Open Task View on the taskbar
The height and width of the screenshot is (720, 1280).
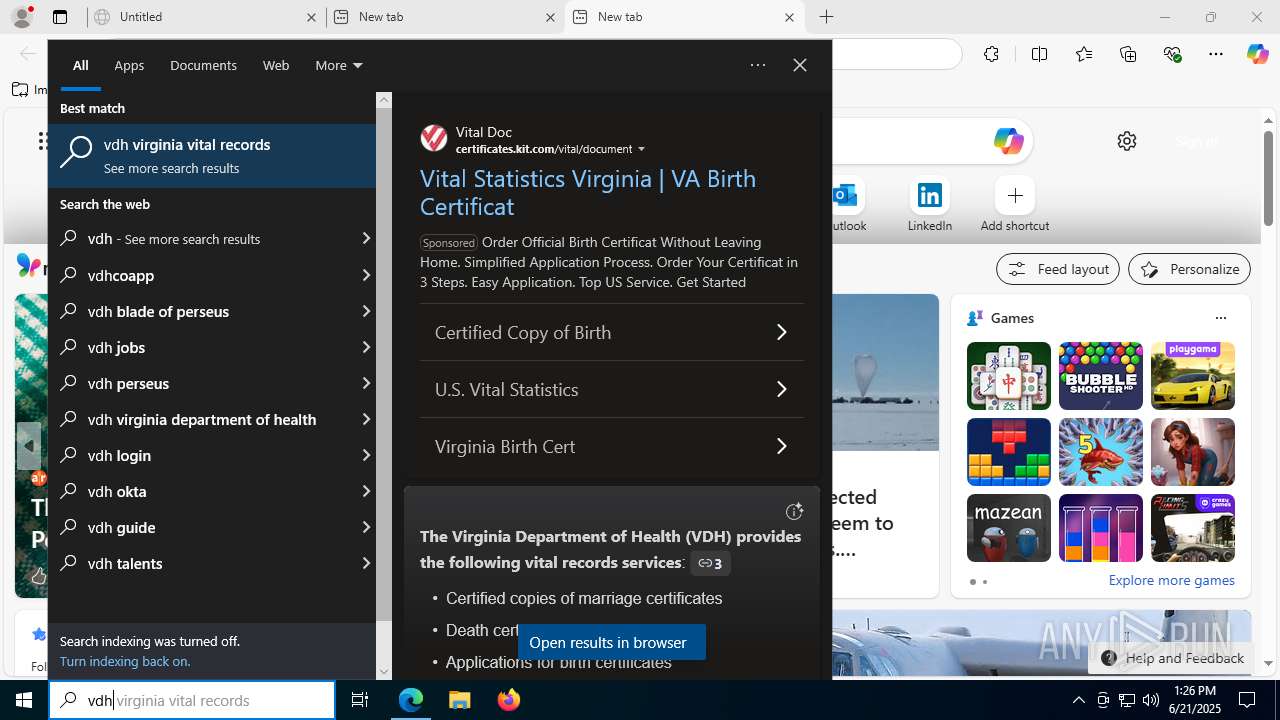click(x=360, y=700)
